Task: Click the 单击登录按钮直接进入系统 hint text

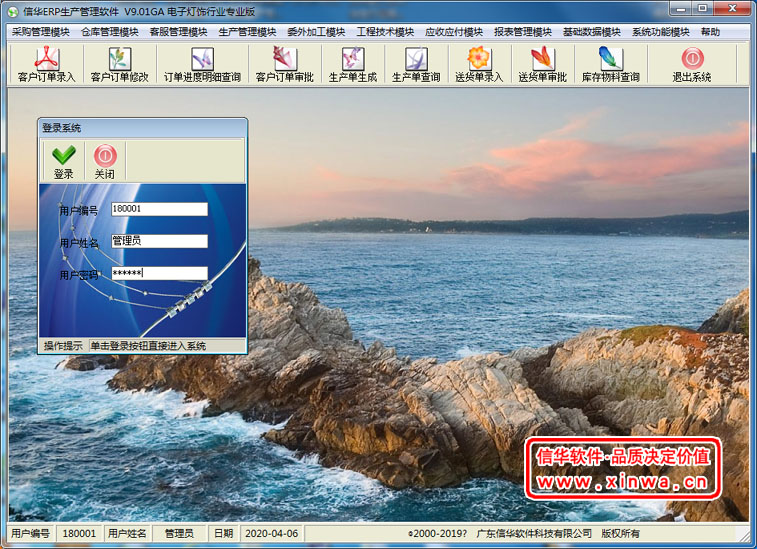Action: point(148,346)
